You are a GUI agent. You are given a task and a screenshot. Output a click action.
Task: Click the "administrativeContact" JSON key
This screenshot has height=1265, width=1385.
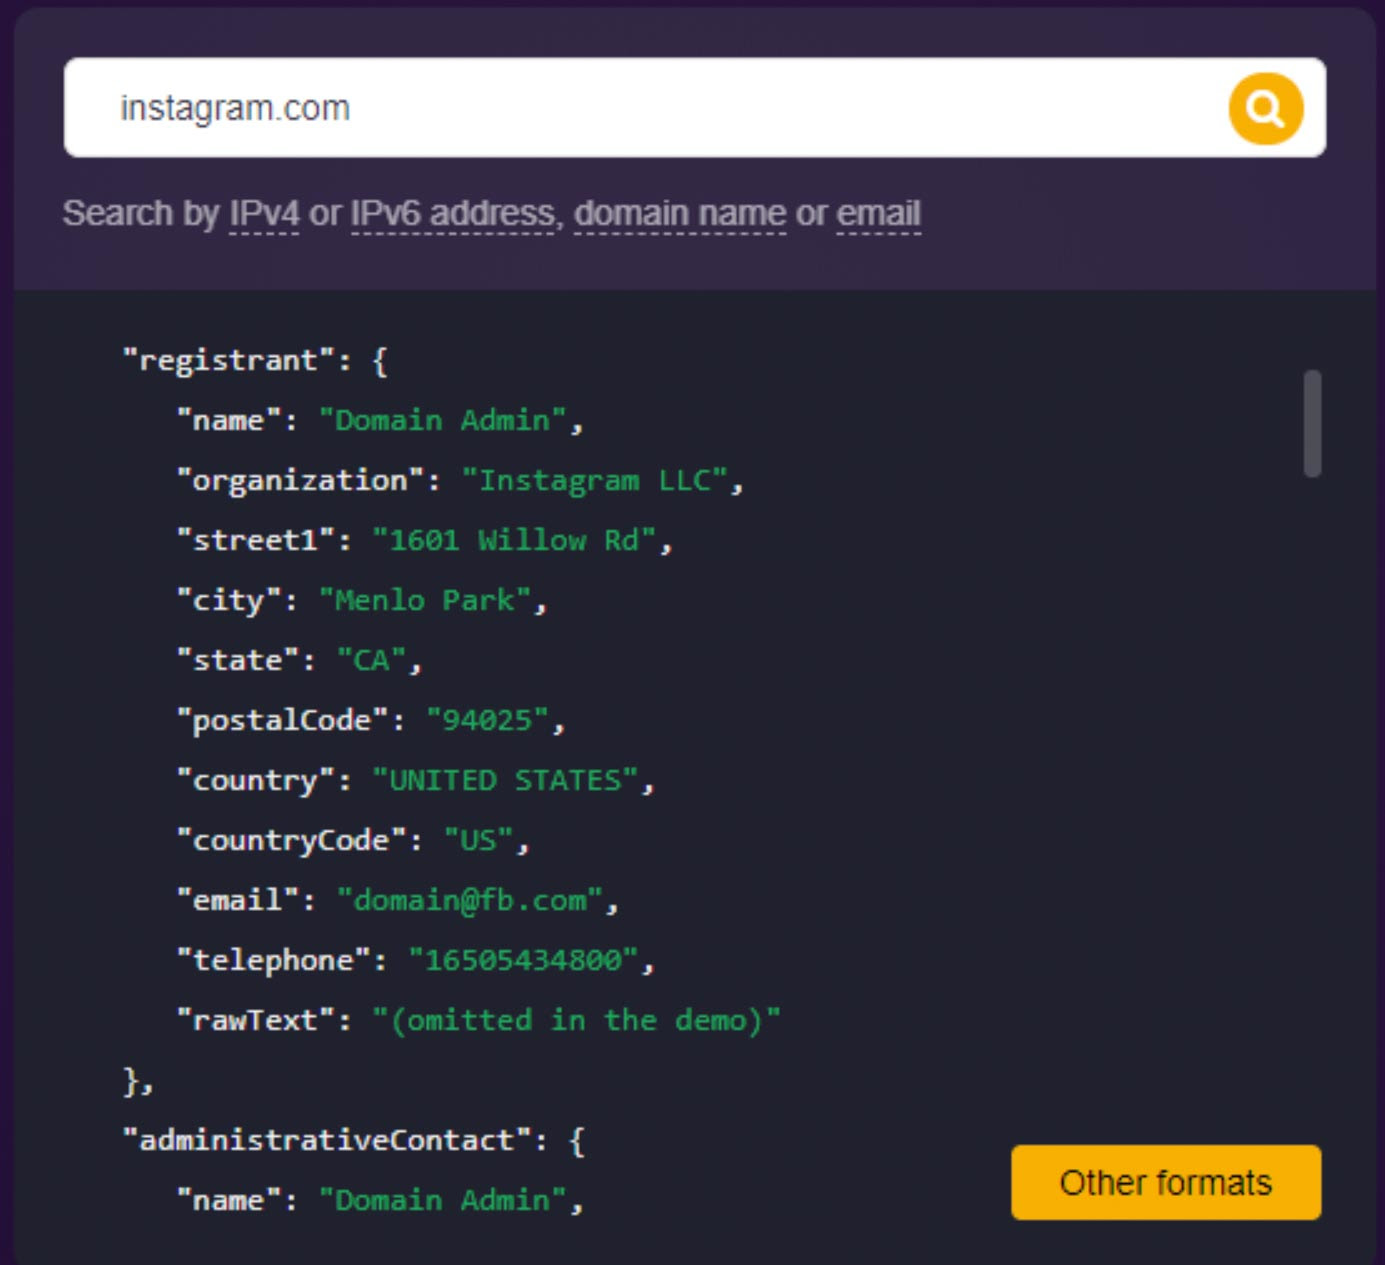327,1140
